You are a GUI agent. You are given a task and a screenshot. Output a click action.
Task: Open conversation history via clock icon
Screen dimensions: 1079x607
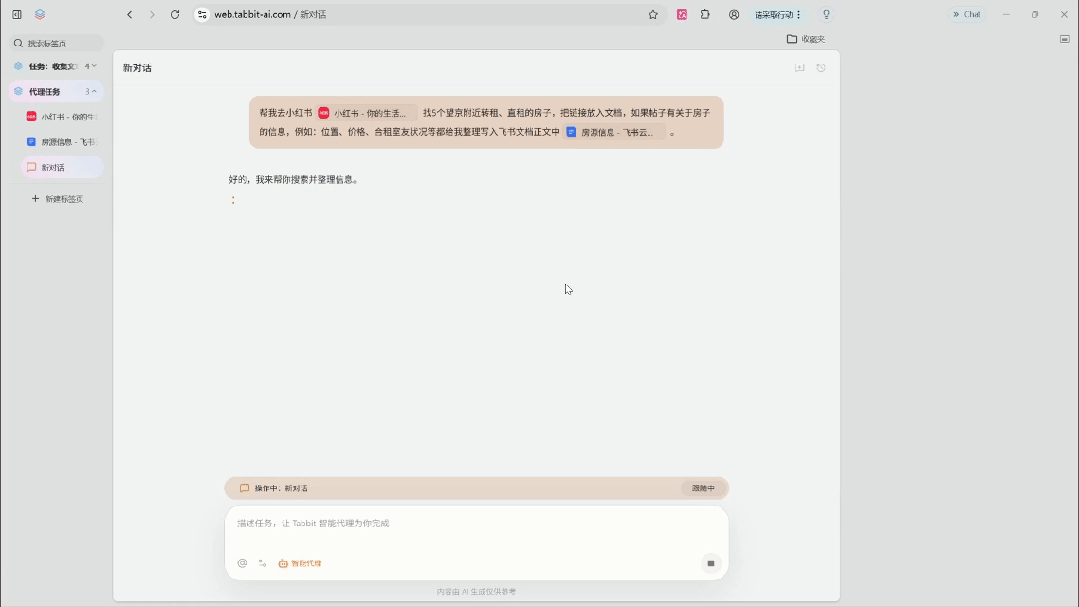(821, 67)
